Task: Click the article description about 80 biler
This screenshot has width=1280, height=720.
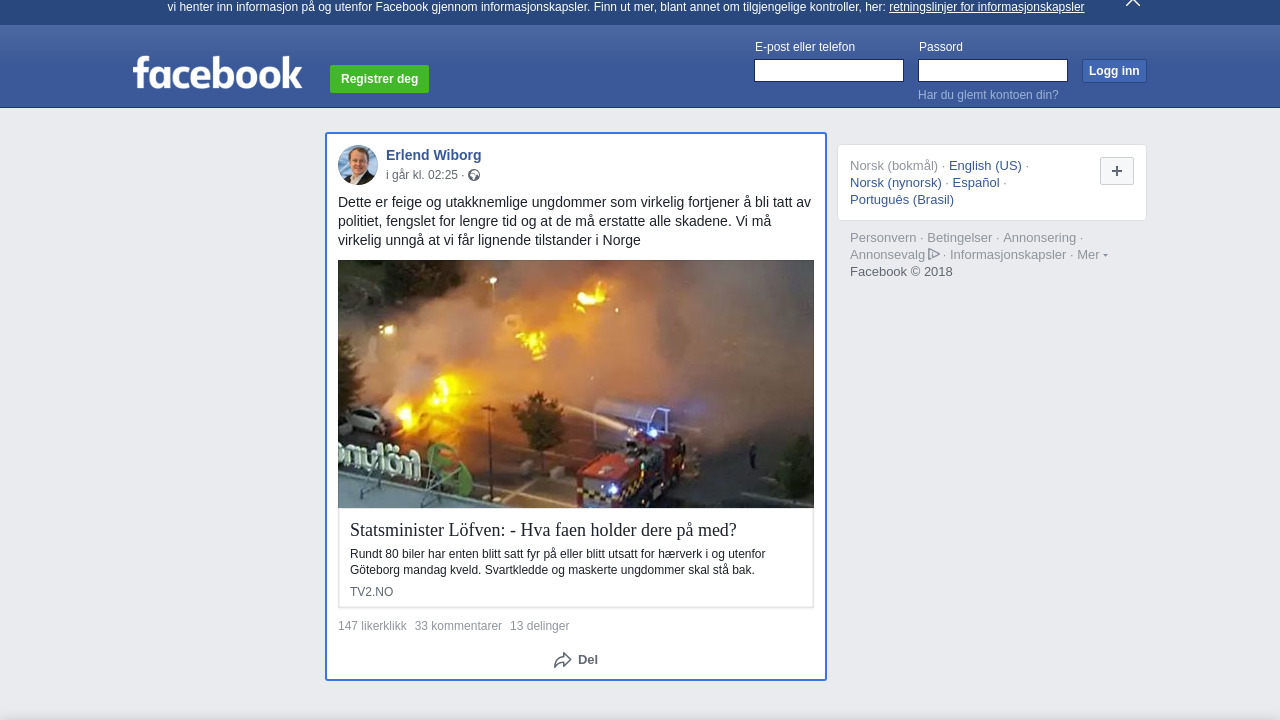Action: 558,562
